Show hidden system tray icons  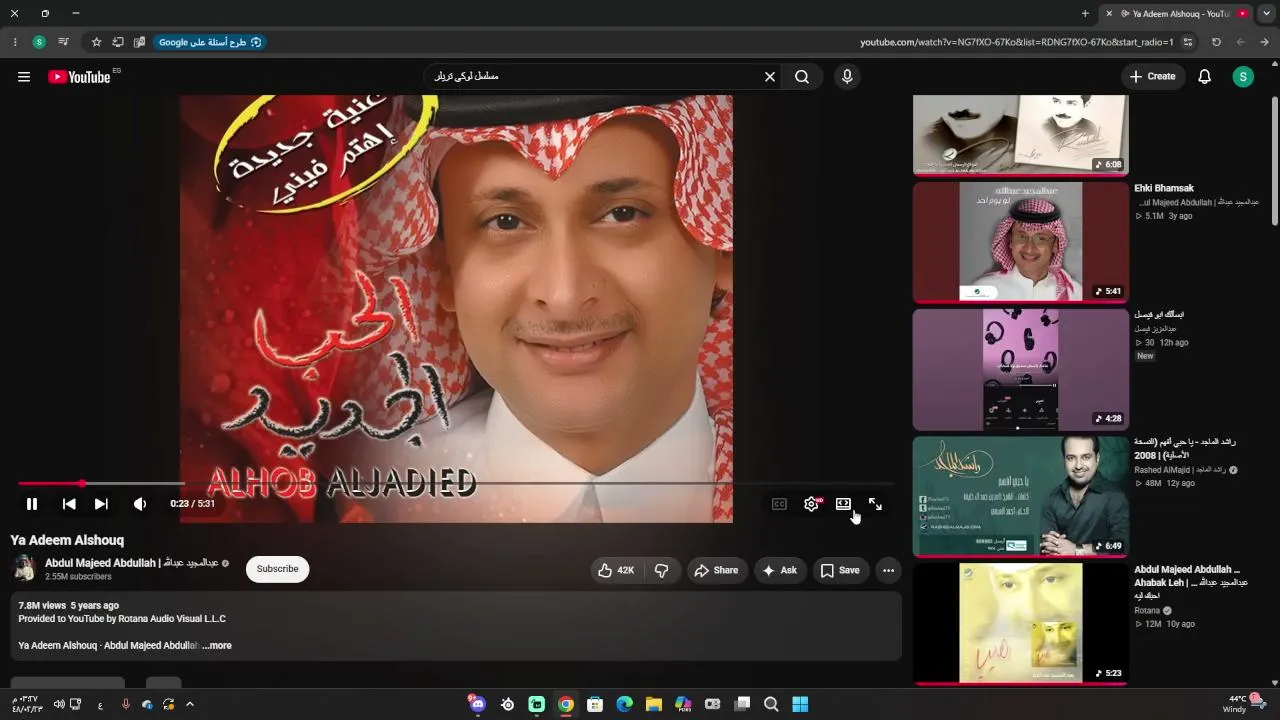(190, 704)
